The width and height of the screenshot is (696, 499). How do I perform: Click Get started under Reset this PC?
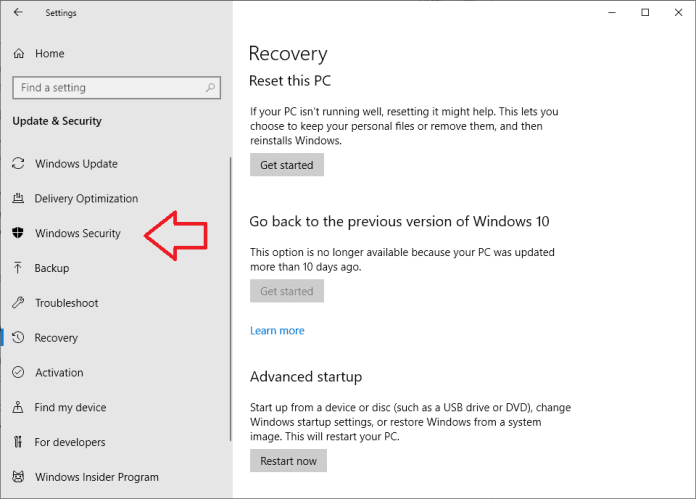(x=287, y=165)
